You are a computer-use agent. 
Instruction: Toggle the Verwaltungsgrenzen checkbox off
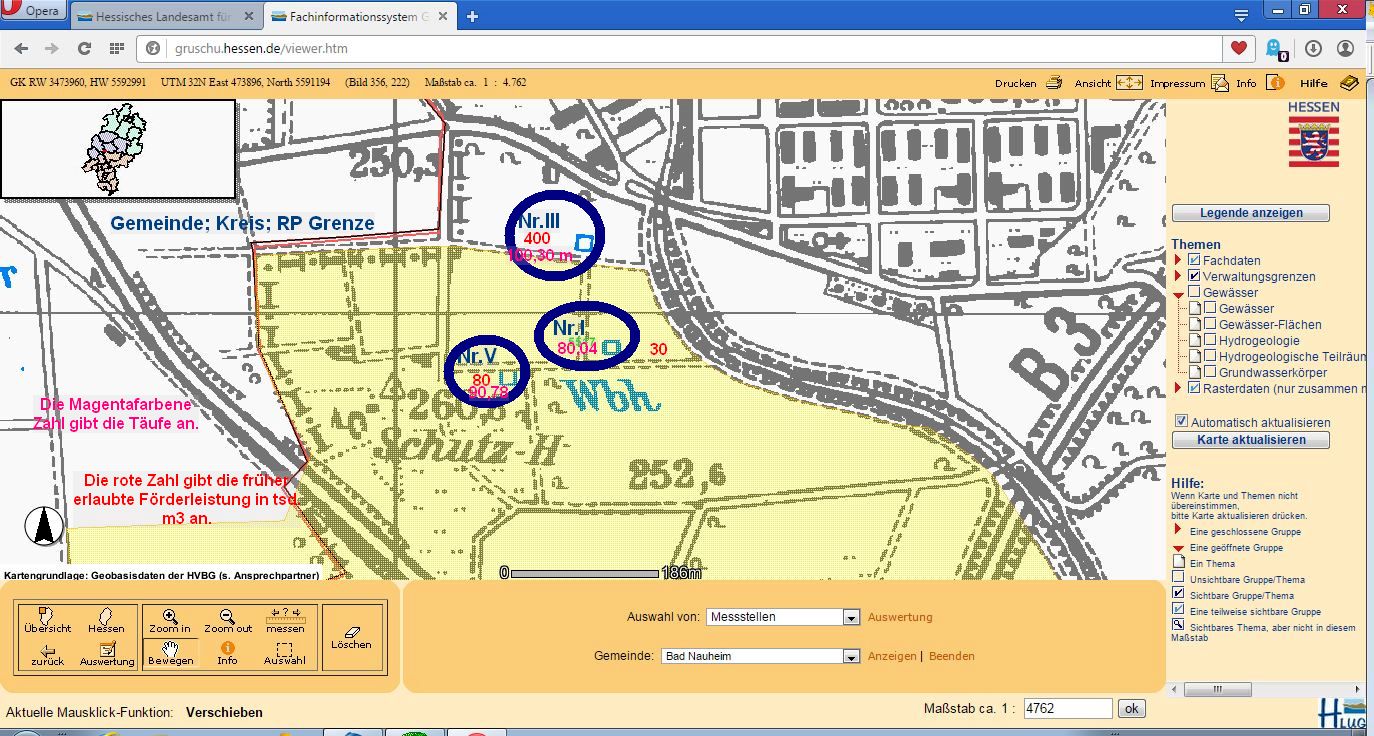pyautogui.click(x=1194, y=276)
